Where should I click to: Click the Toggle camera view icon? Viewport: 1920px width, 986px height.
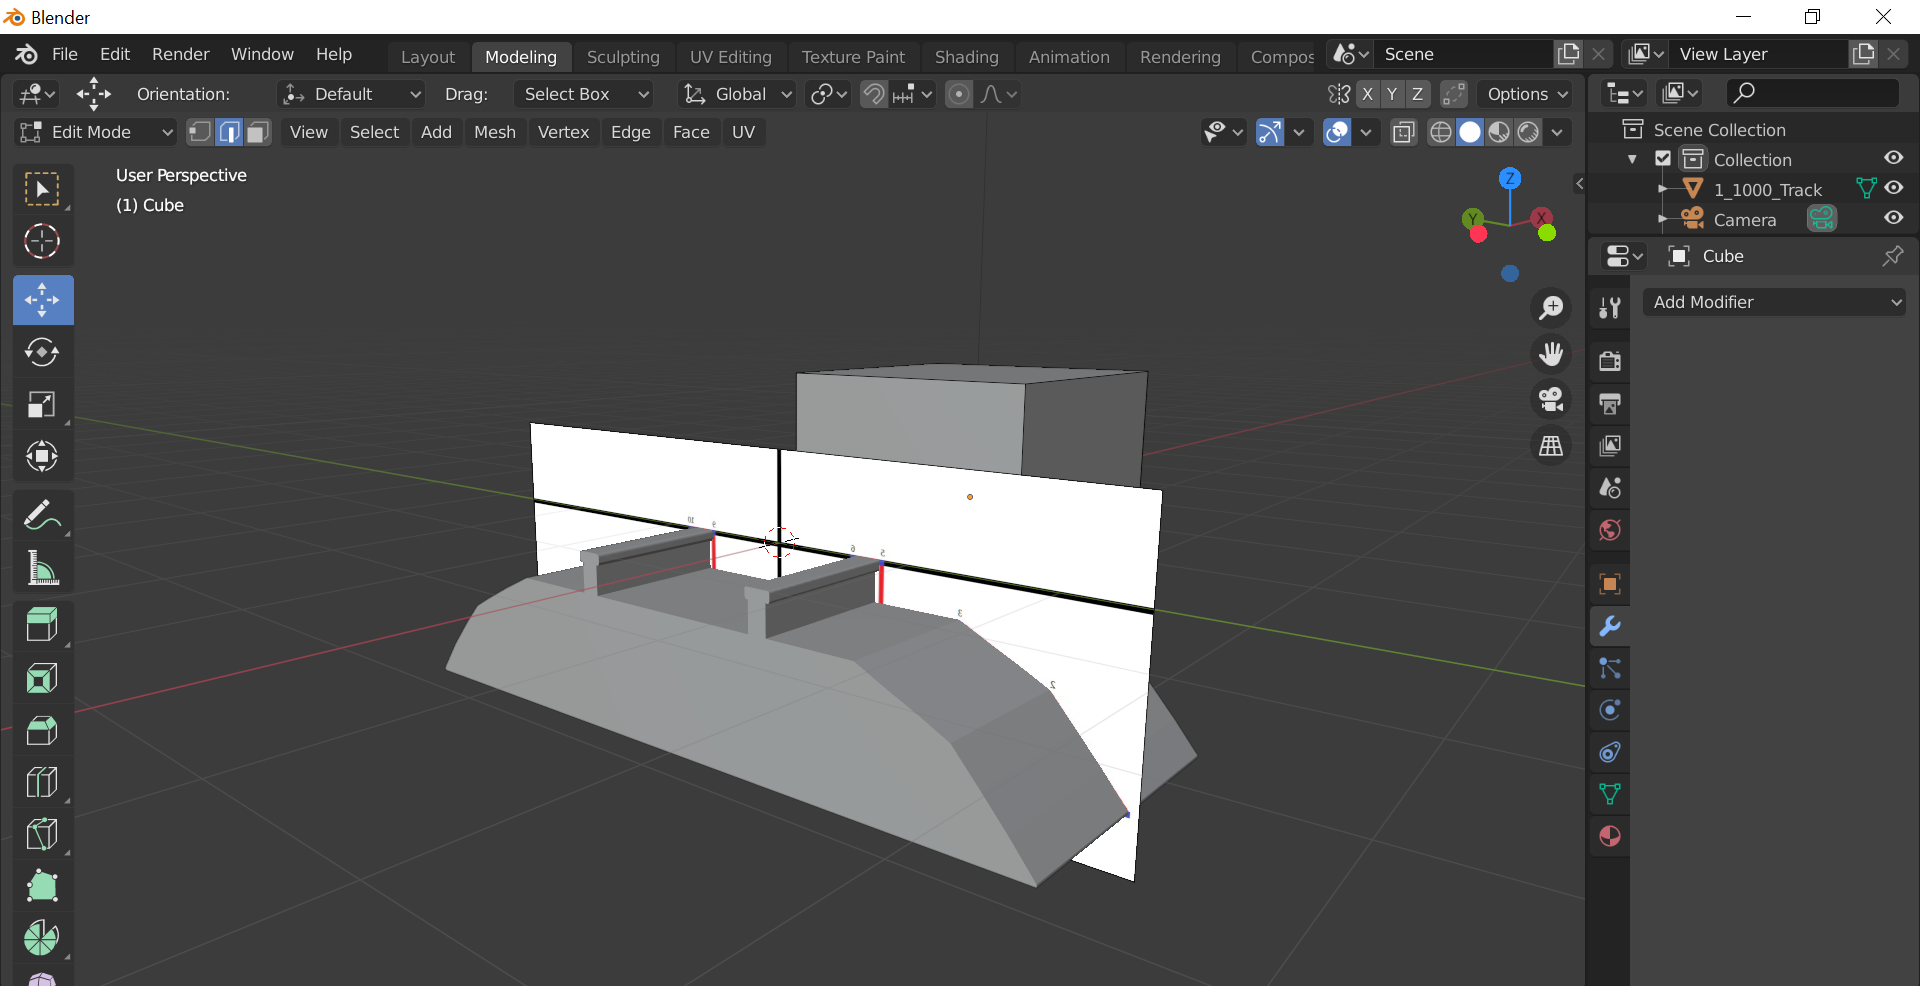1551,400
